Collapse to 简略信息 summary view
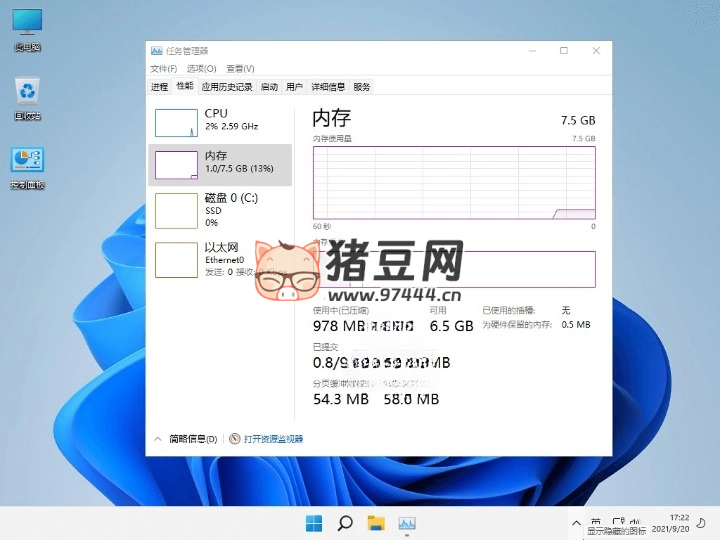 (x=186, y=439)
